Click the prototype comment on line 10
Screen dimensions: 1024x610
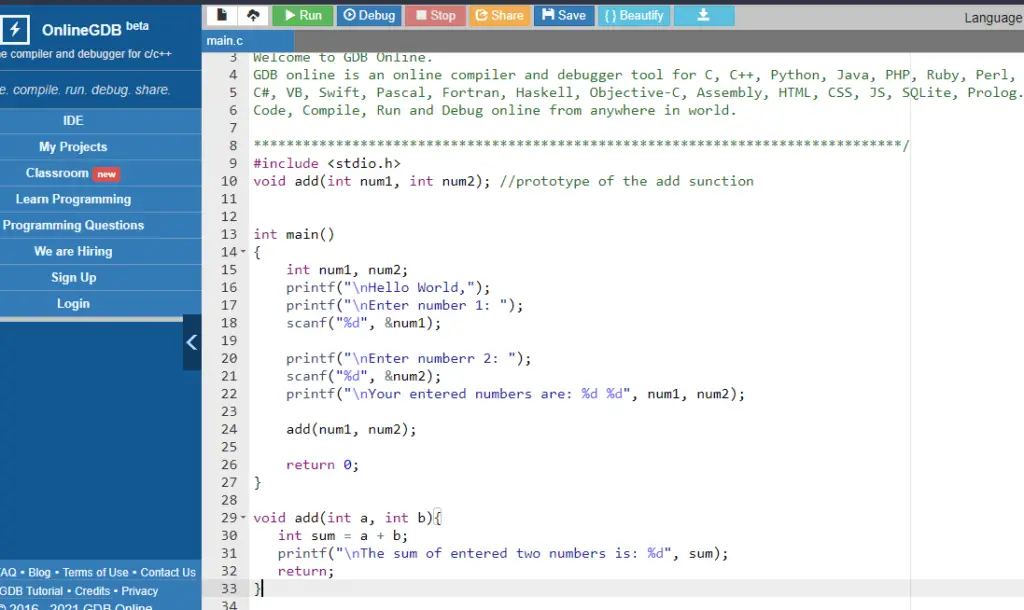click(626, 181)
